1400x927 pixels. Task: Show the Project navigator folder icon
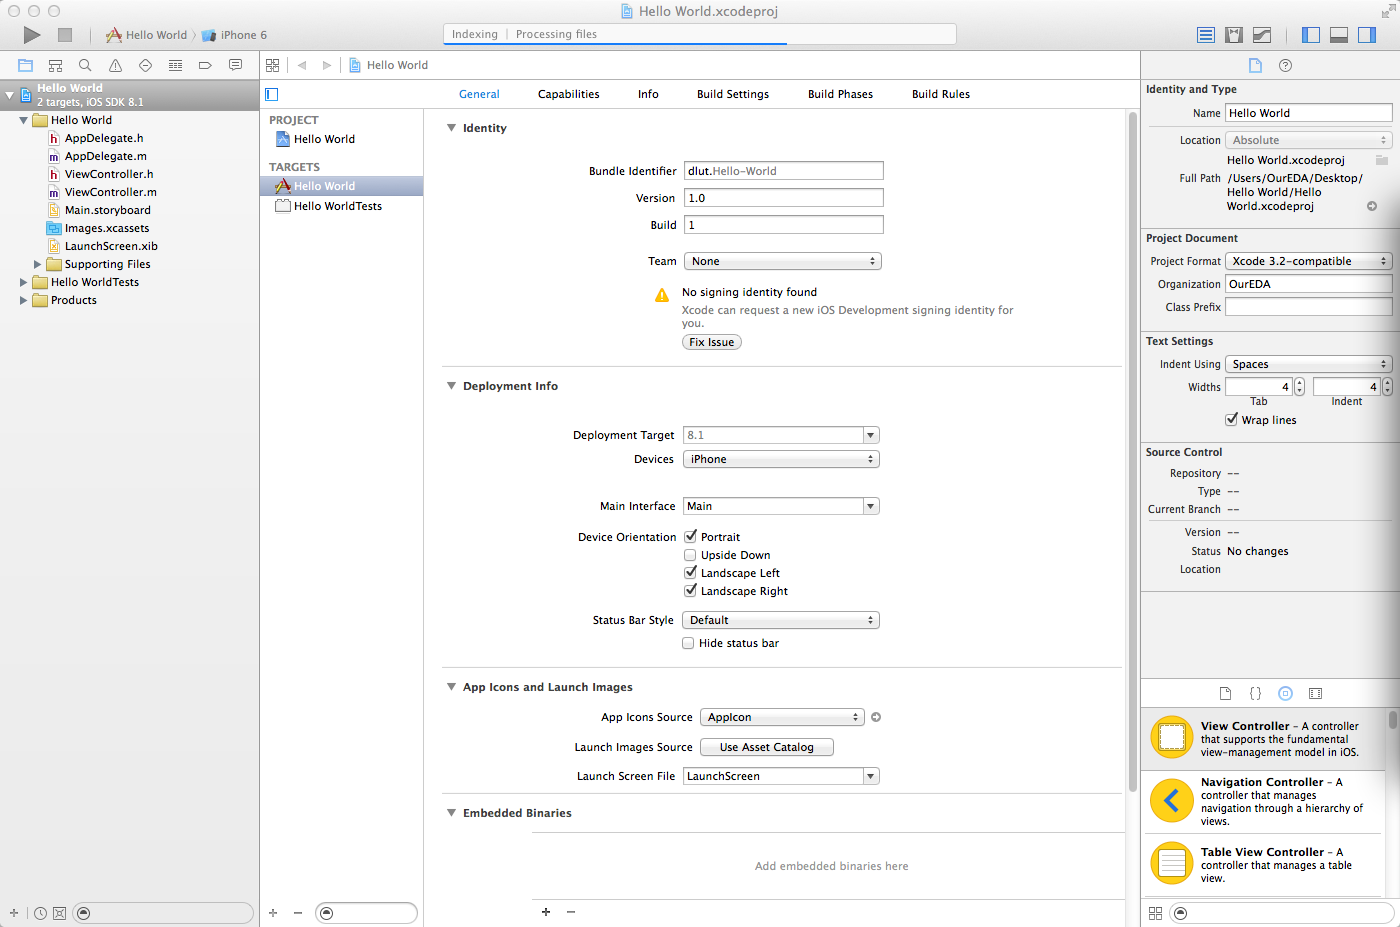point(26,65)
